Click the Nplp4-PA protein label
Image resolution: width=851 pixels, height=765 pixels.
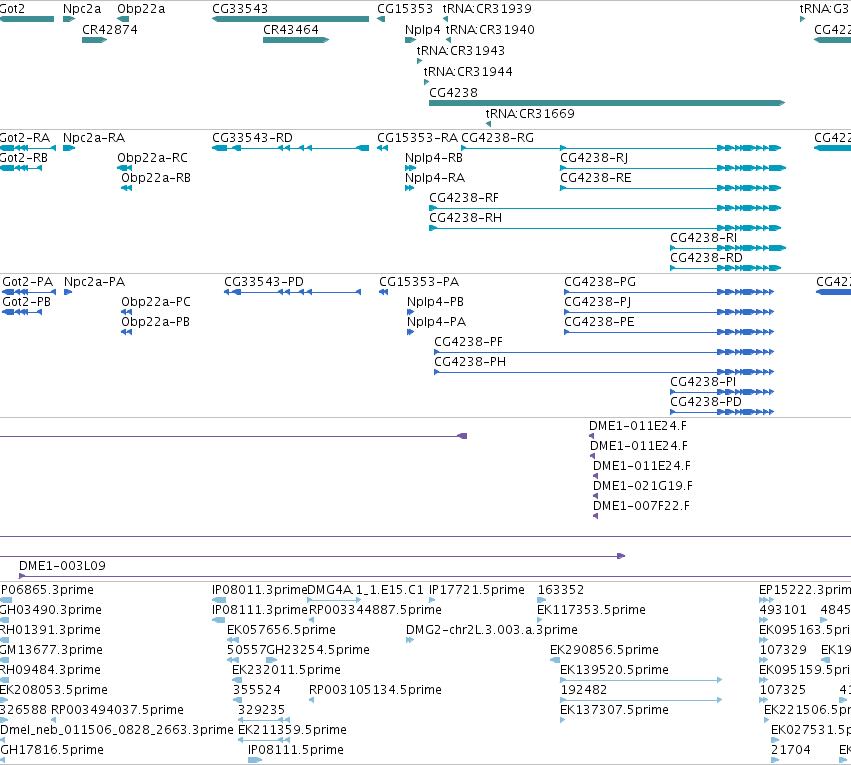(x=437, y=322)
